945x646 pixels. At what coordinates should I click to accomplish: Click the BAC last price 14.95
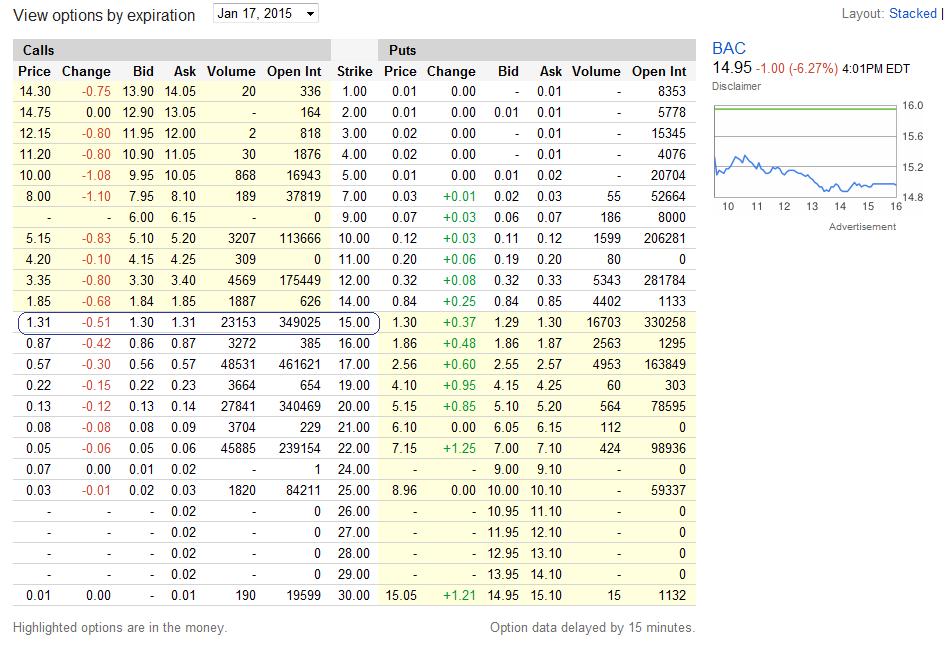coord(732,67)
